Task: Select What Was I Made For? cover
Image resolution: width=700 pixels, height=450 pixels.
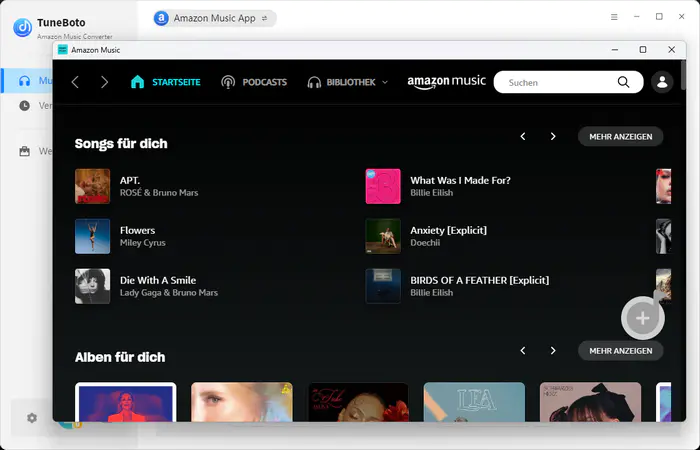Action: click(383, 186)
